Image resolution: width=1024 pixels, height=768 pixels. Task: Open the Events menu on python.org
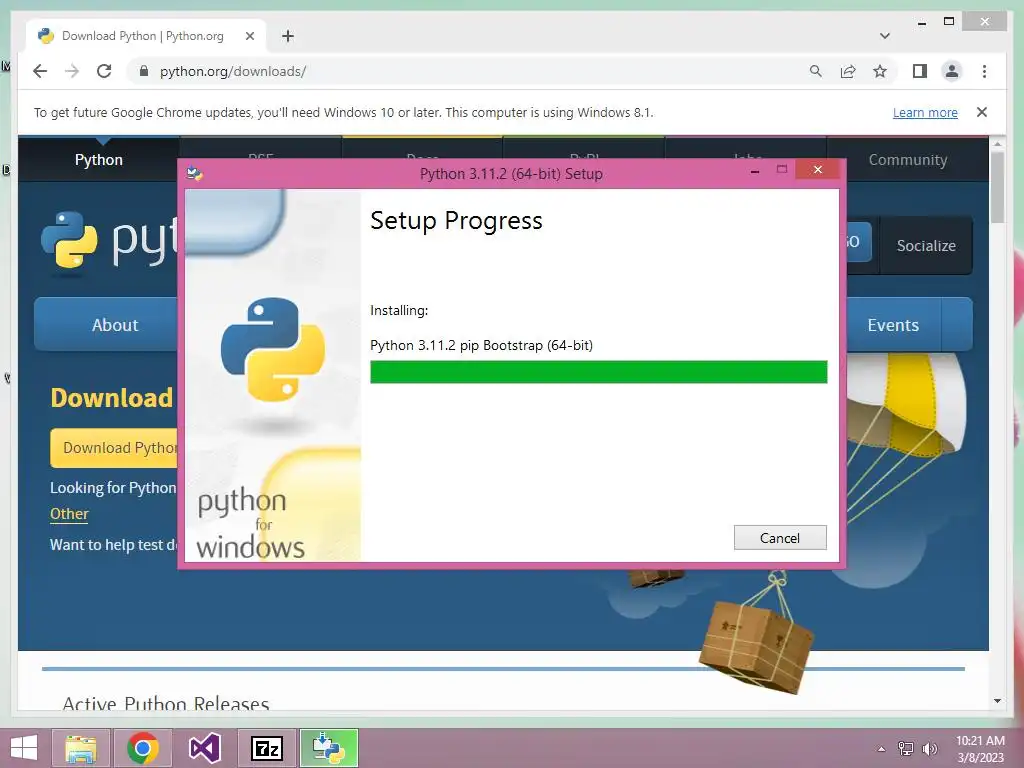(893, 325)
